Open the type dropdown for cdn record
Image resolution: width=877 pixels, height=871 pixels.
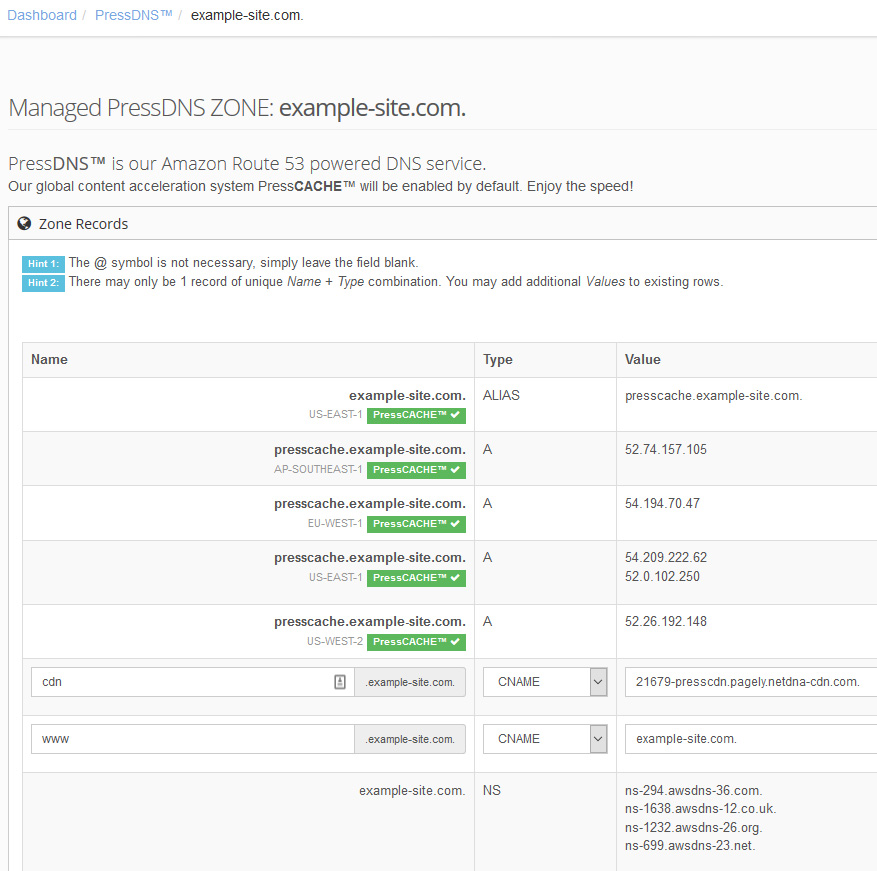[x=545, y=682]
